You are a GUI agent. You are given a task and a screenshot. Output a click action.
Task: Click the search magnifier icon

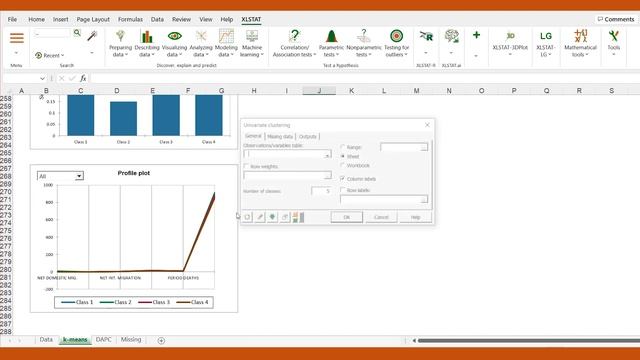(x=77, y=33)
